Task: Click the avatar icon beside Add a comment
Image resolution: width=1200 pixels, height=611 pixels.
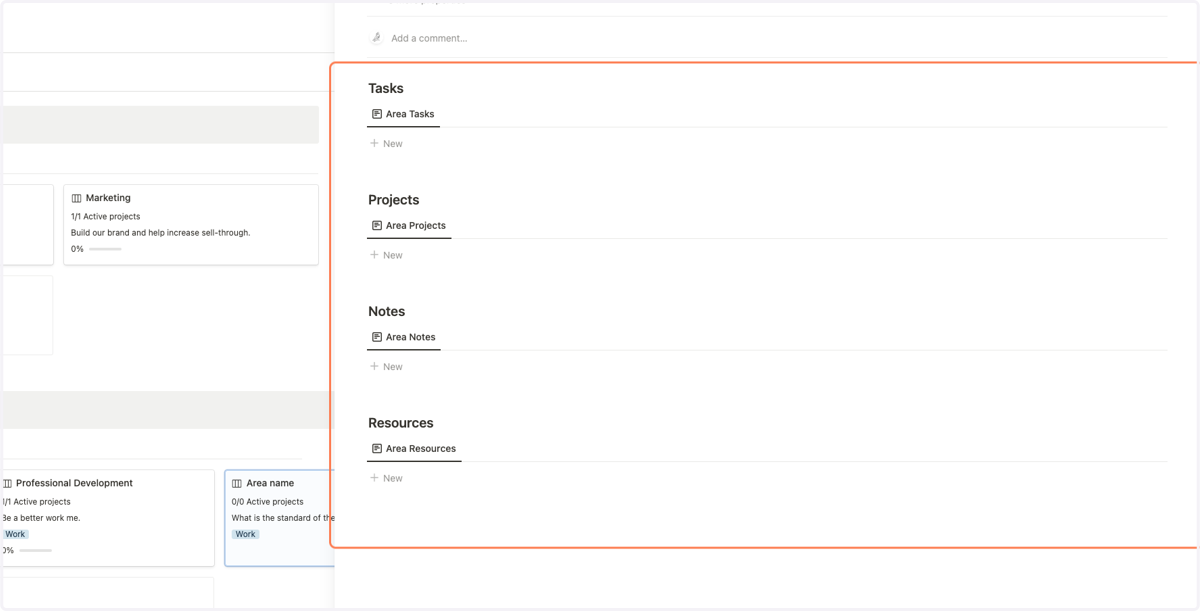Action: click(x=376, y=38)
